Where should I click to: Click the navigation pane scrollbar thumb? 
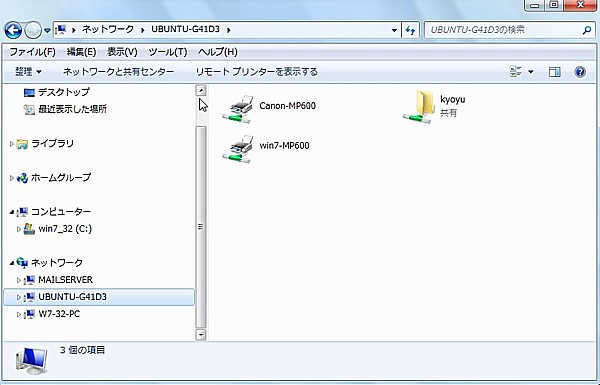(201, 227)
